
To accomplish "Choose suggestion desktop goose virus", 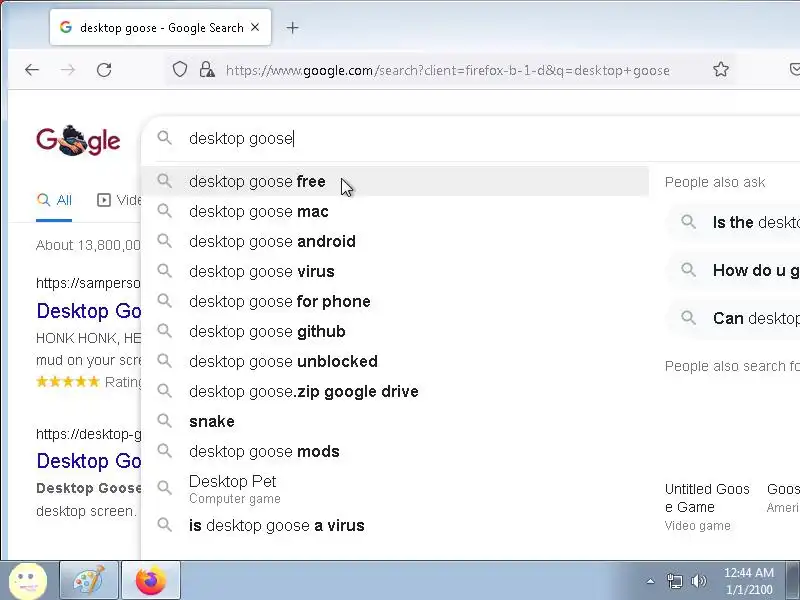I will (x=395, y=271).
